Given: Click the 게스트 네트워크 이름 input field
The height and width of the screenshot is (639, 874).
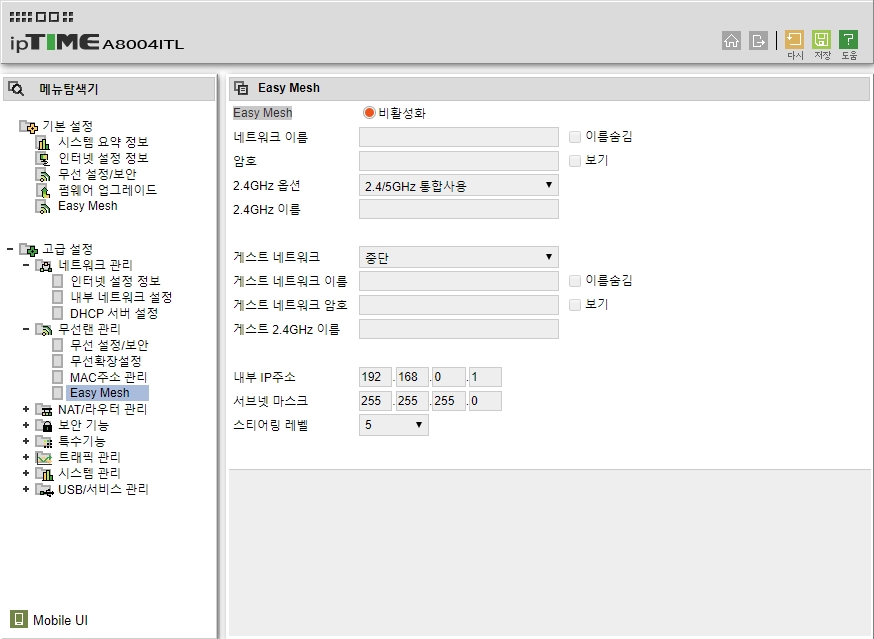Looking at the screenshot, I should (459, 280).
